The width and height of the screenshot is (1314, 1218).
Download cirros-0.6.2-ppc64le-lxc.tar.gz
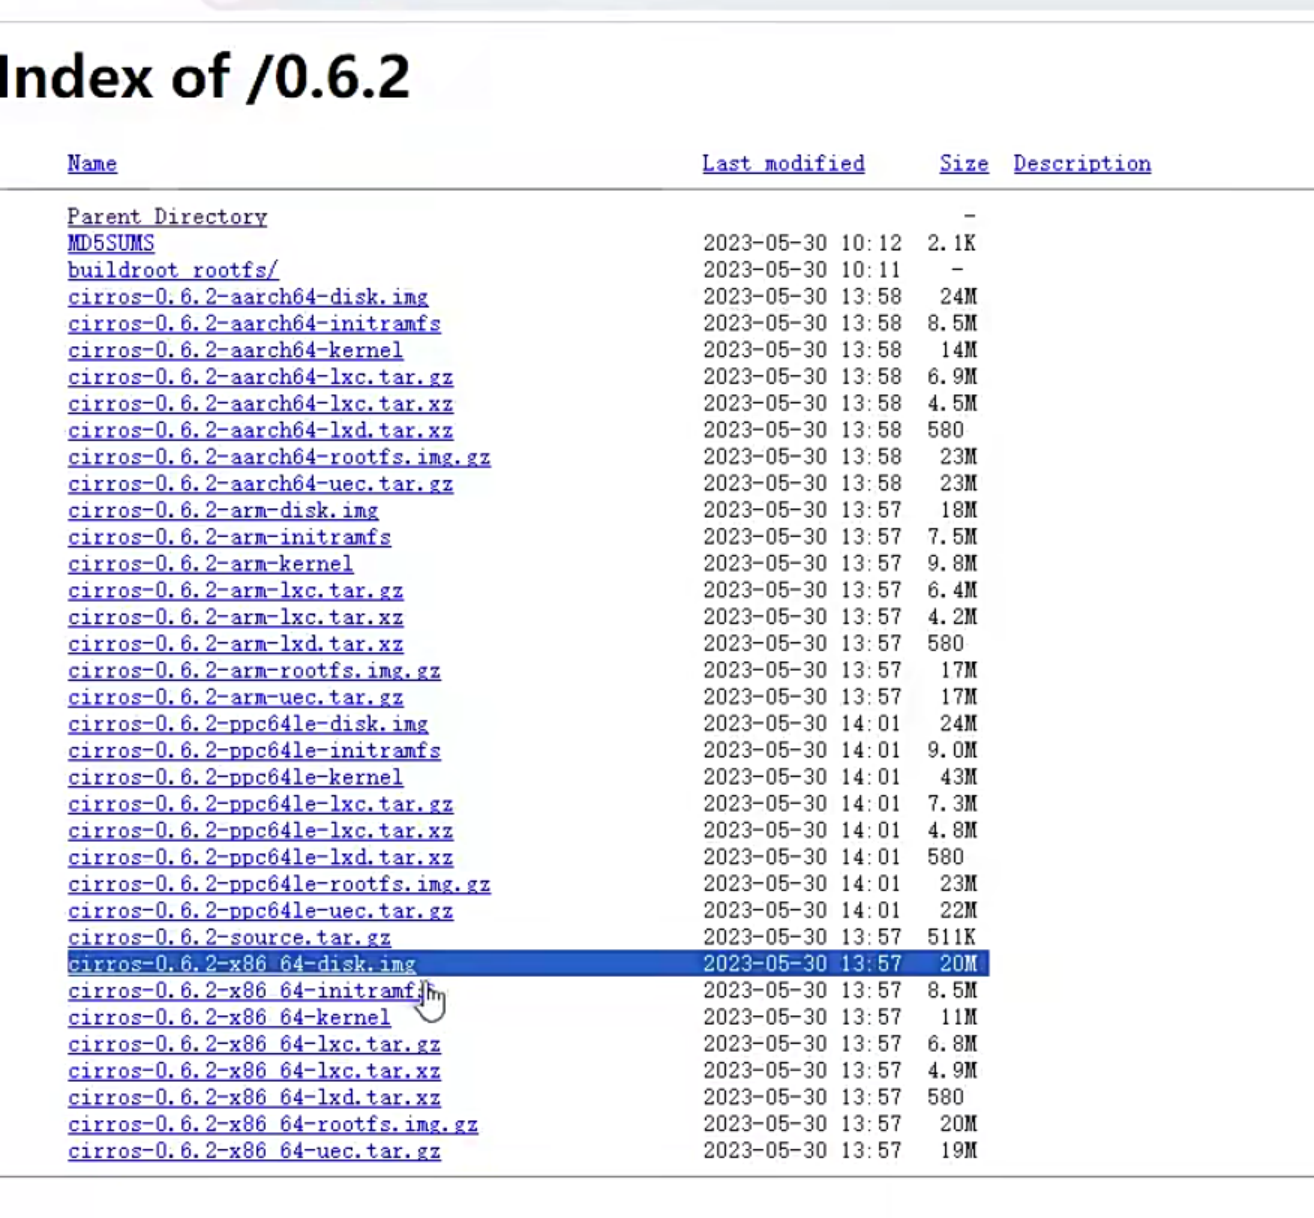[260, 803]
